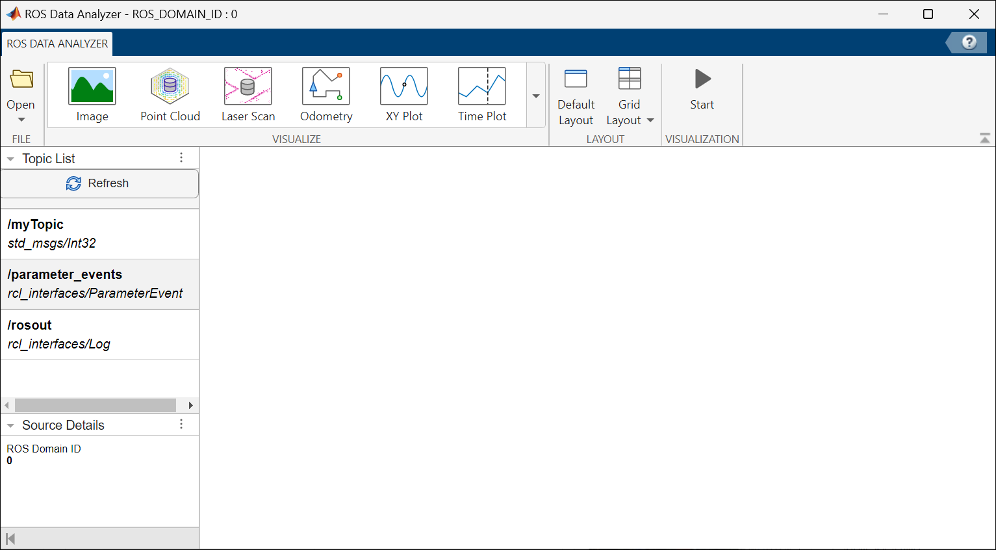Collapse the left side panel
This screenshot has height=550, width=996.
[x=10, y=539]
